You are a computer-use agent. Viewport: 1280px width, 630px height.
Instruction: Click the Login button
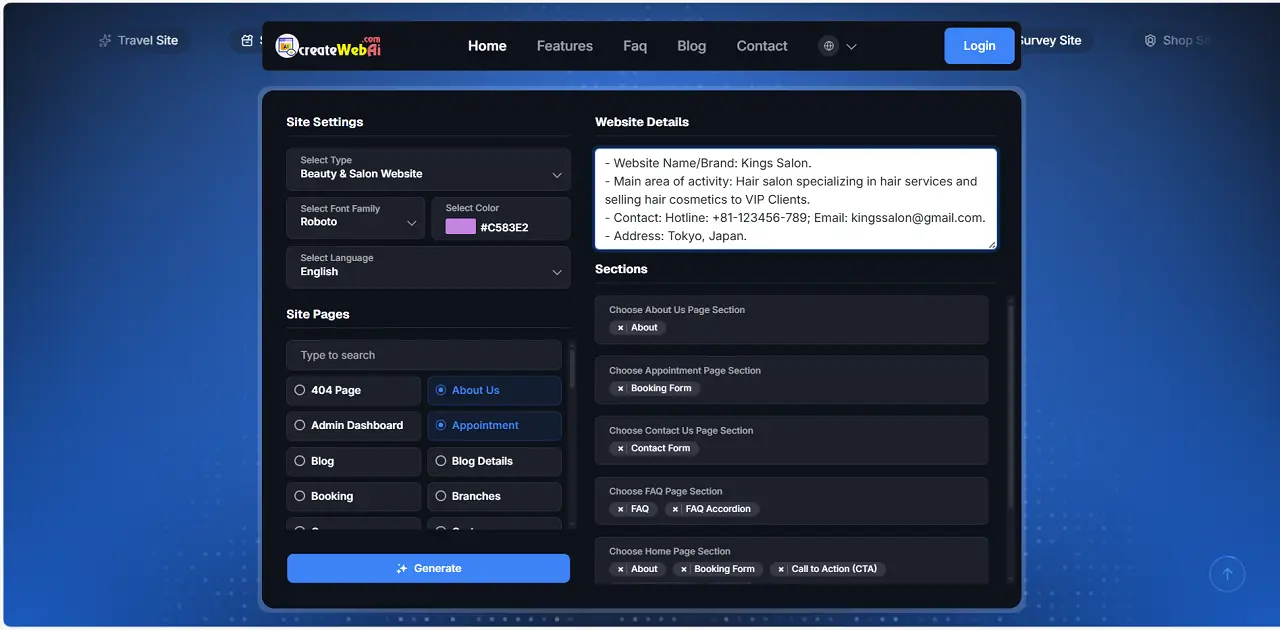pyautogui.click(x=979, y=45)
